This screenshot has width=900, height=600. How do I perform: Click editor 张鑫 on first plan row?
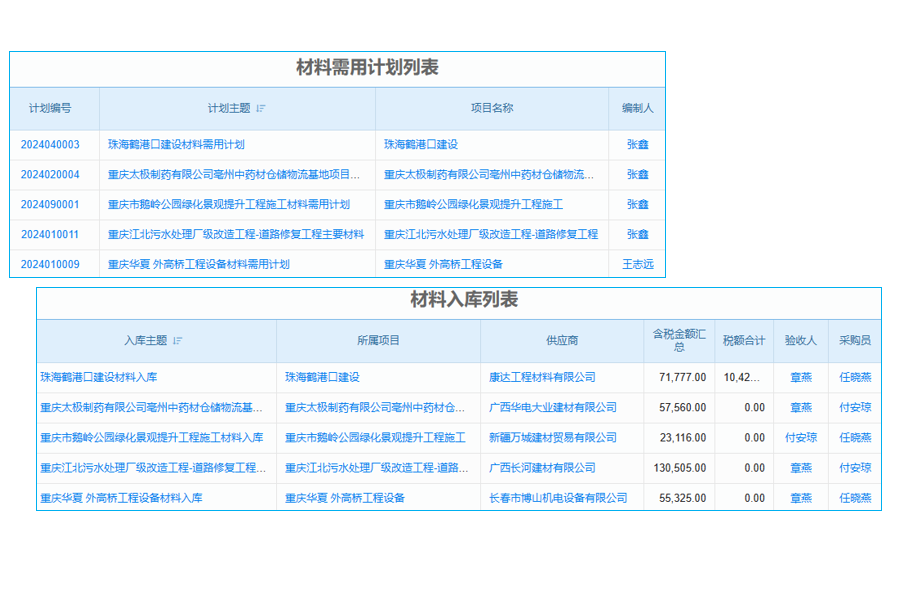click(637, 144)
